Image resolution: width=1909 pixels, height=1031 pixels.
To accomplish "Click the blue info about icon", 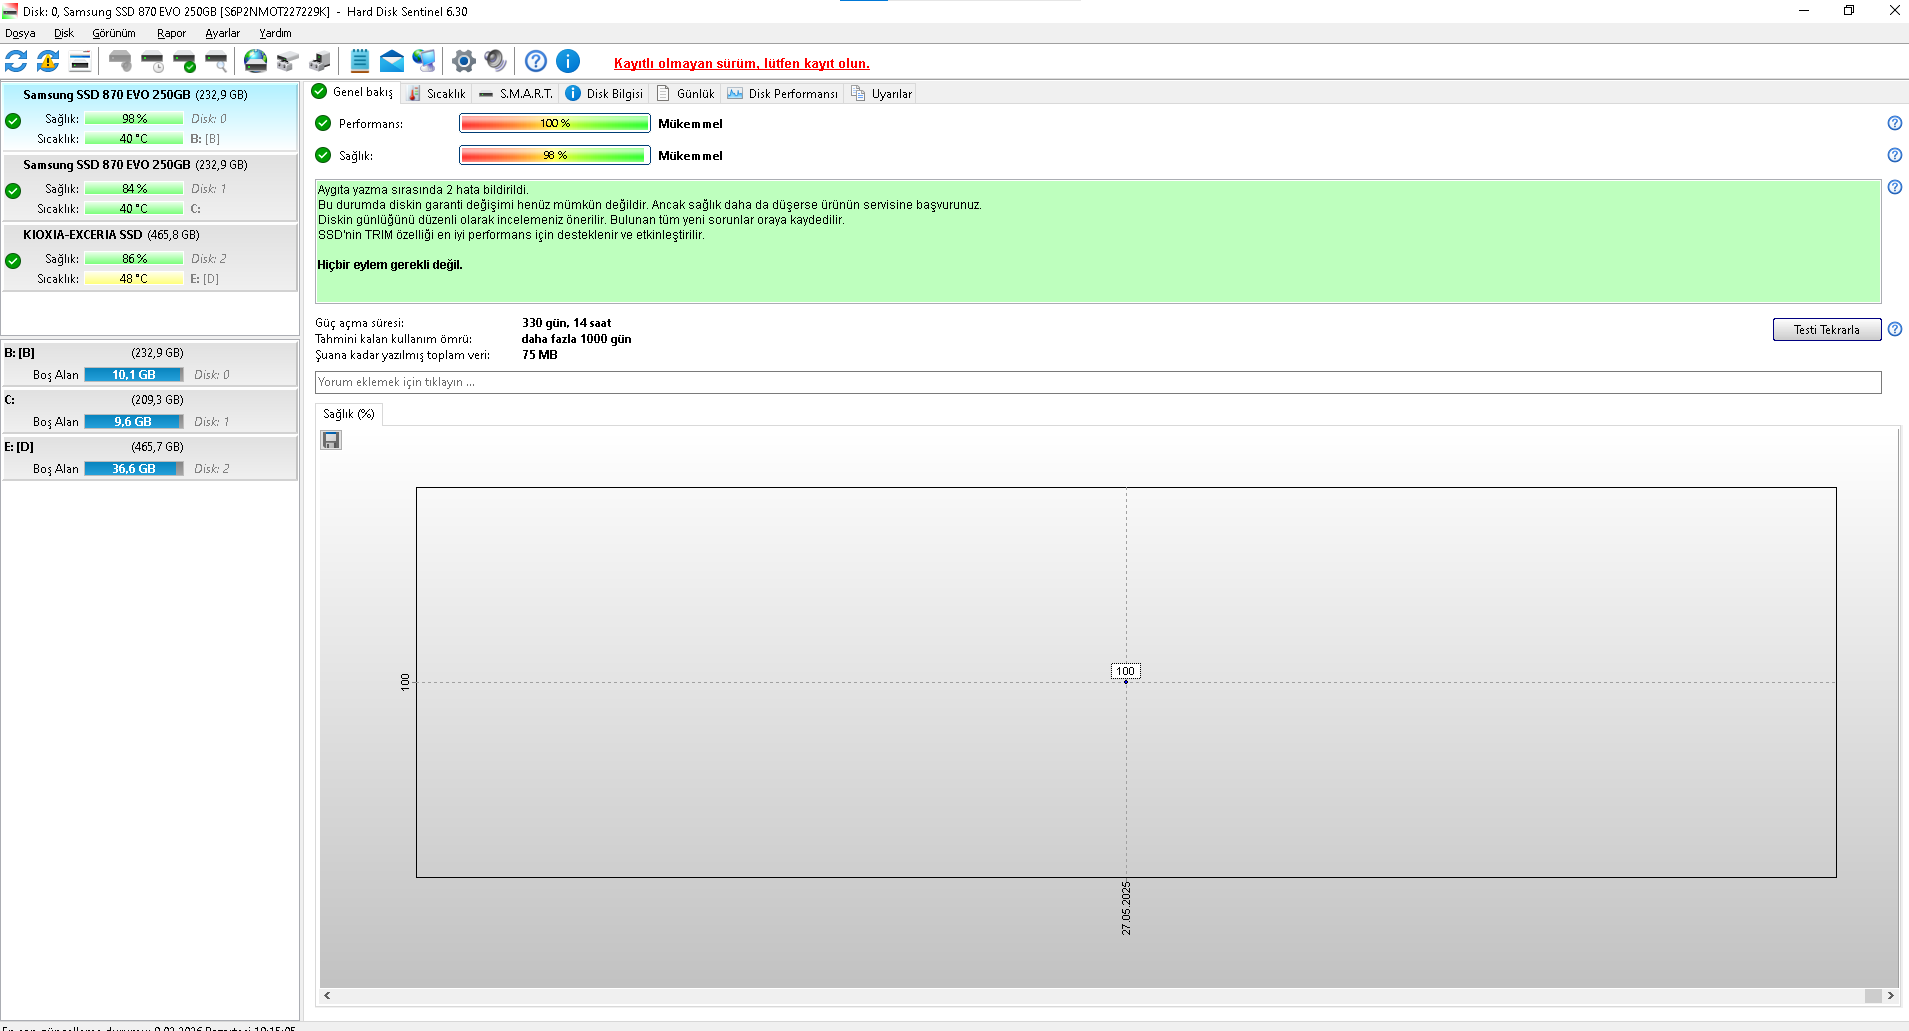I will 568,61.
